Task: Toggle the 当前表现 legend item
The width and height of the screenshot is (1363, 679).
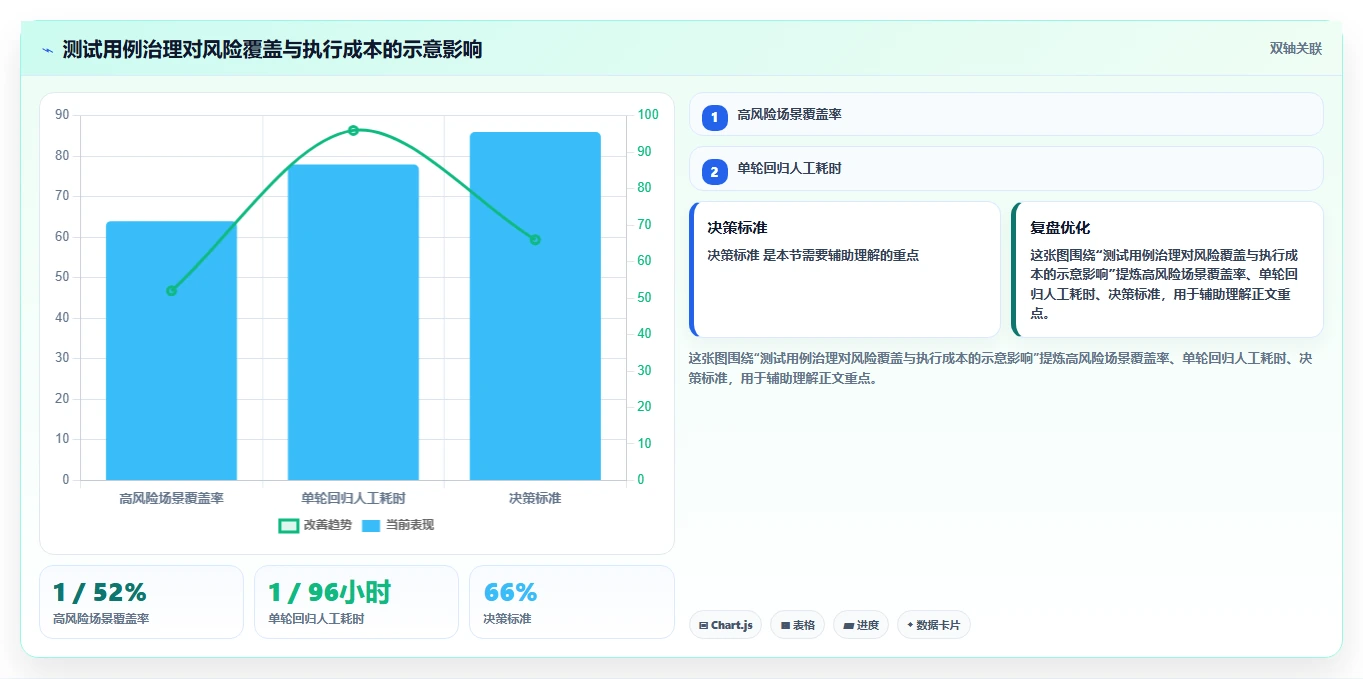Action: coord(398,525)
